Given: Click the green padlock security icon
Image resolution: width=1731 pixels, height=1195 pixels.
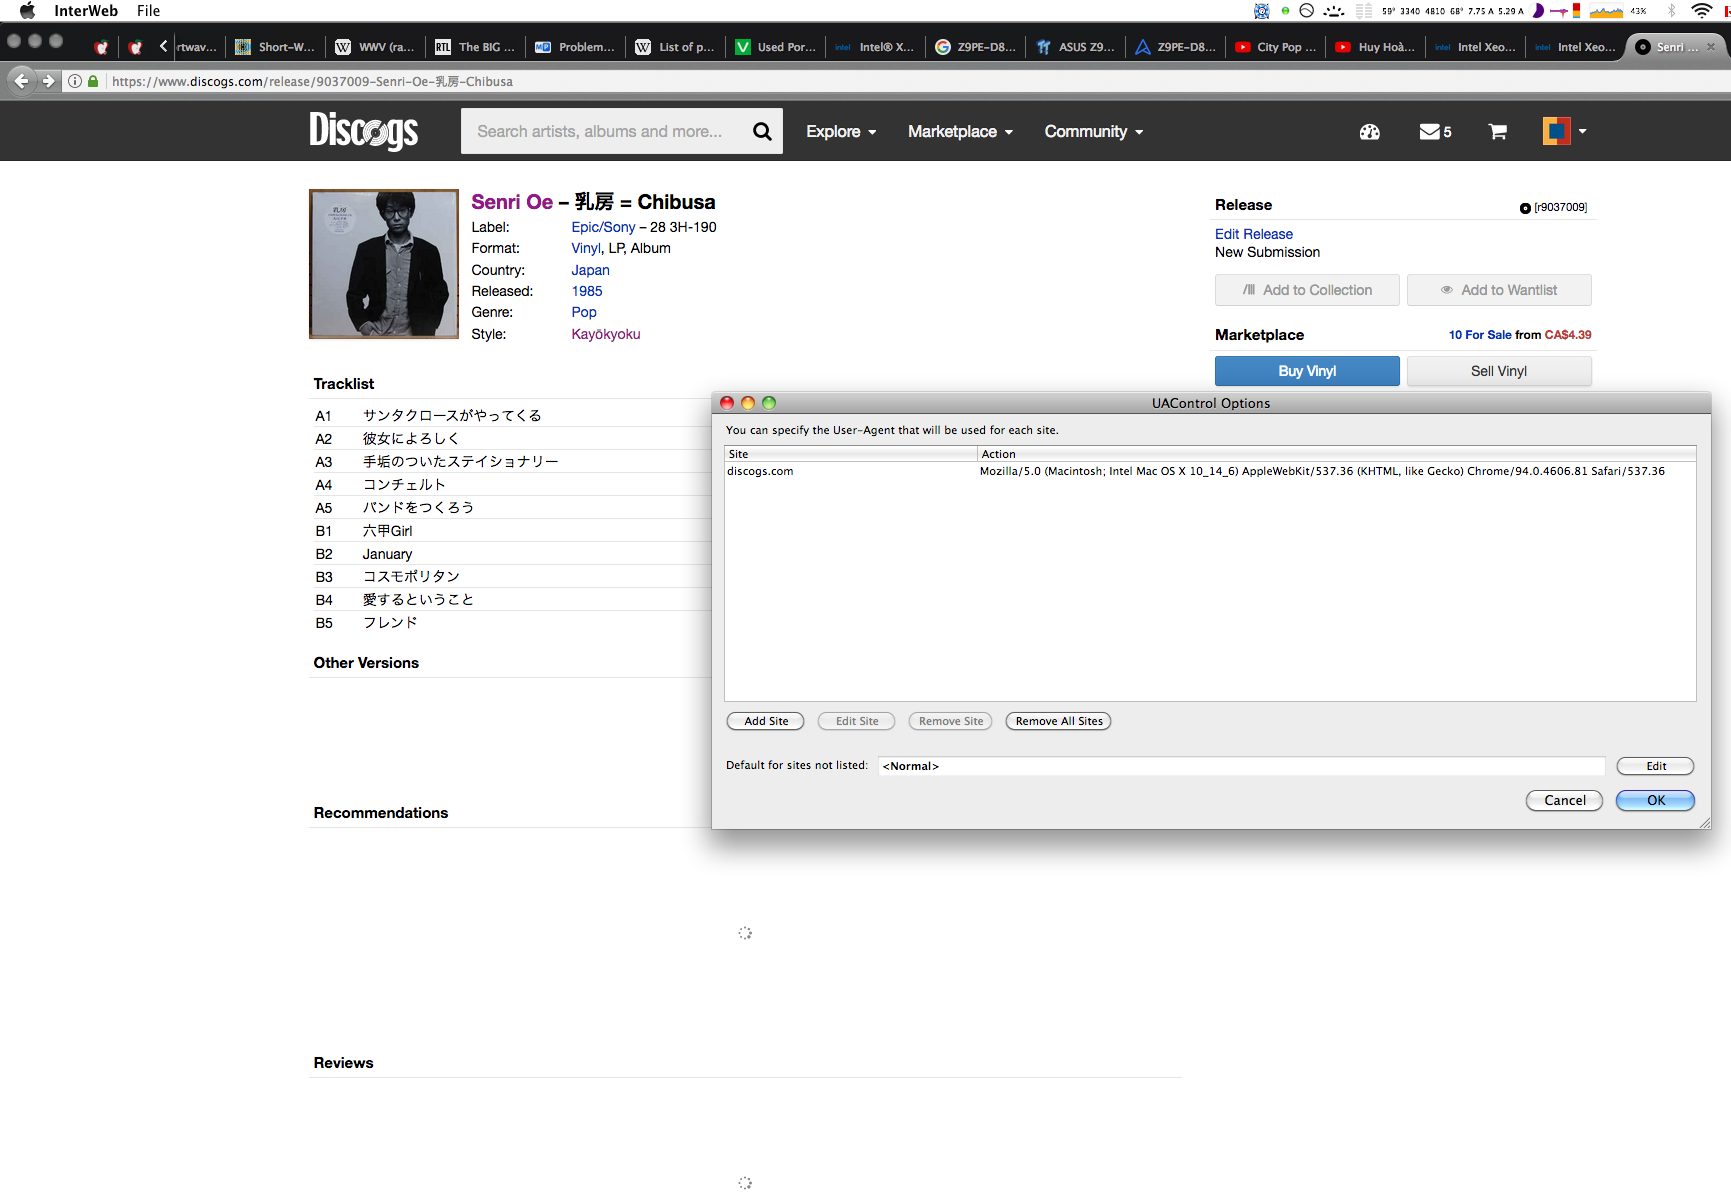Looking at the screenshot, I should point(93,81).
